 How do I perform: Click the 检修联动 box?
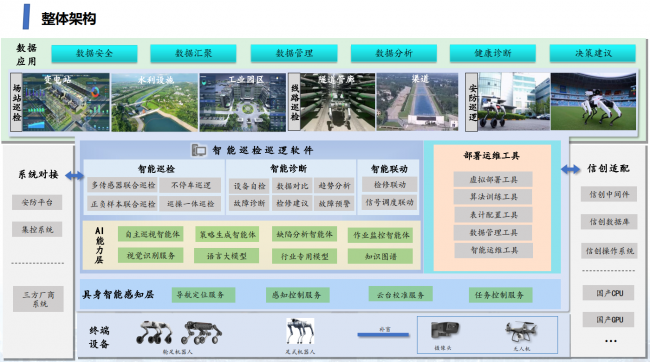coord(390,185)
